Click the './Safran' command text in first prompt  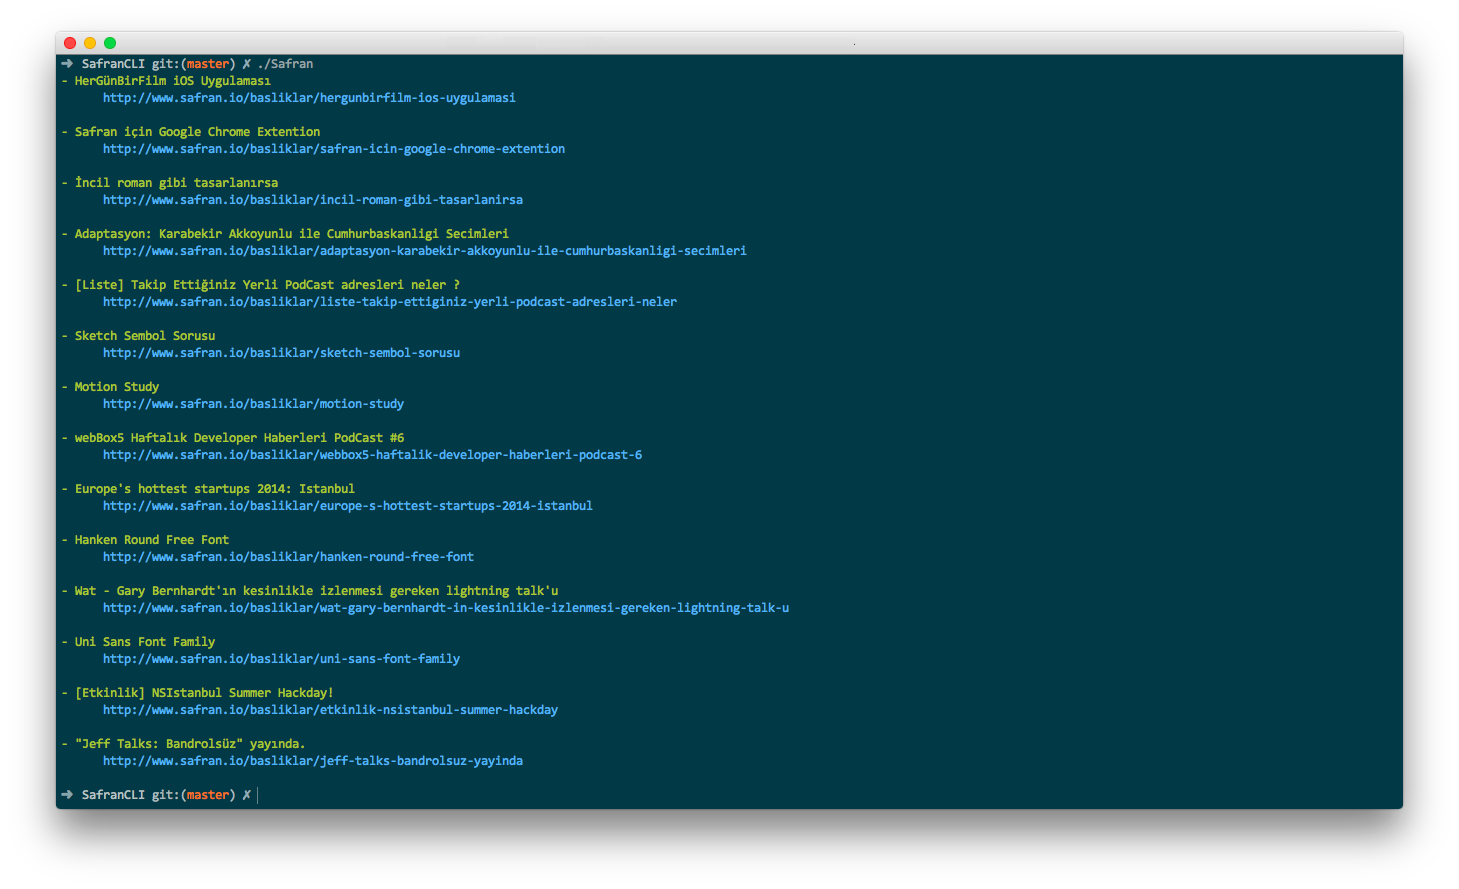286,64
